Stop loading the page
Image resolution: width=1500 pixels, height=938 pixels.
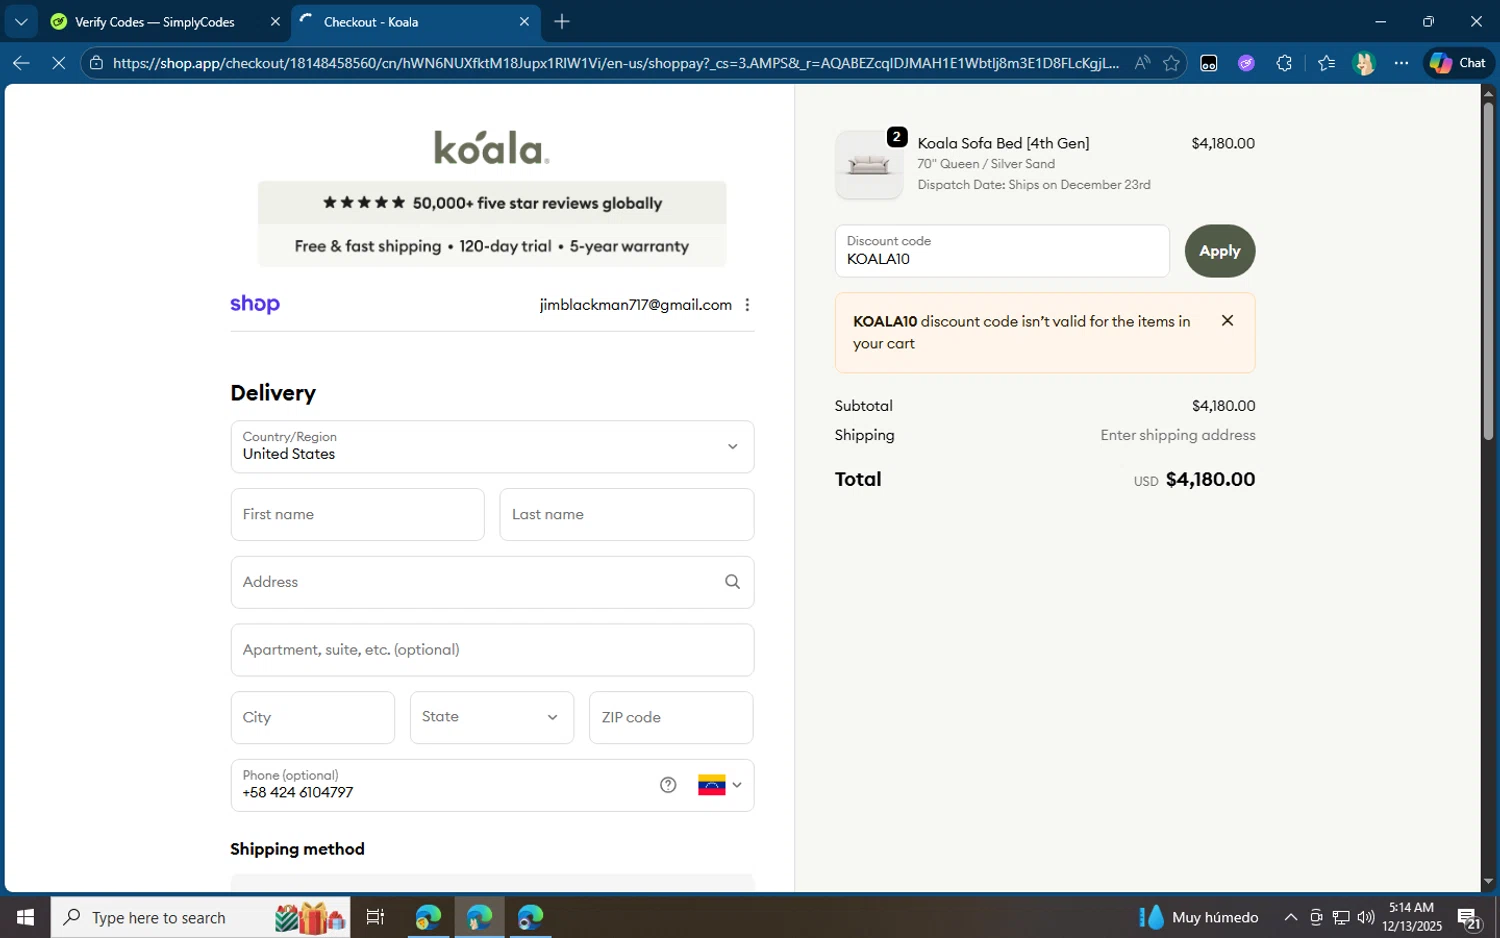coord(58,63)
